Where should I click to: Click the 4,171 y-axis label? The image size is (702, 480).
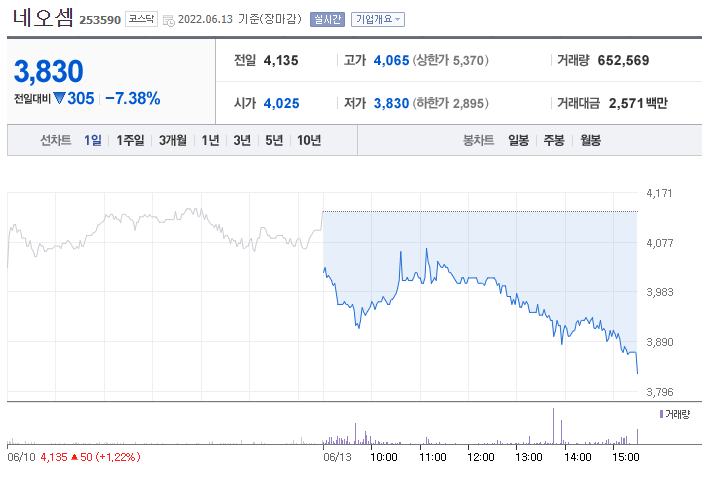pyautogui.click(x=659, y=193)
